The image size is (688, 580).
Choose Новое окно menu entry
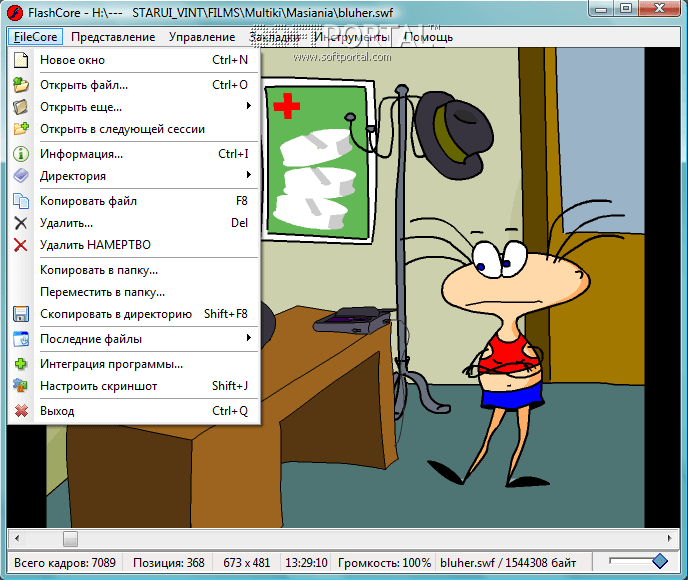click(x=134, y=60)
